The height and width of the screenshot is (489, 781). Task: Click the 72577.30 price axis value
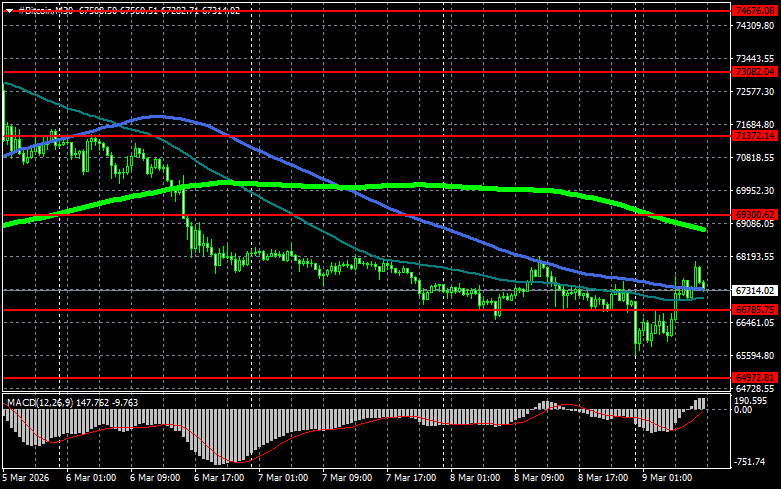pos(755,92)
